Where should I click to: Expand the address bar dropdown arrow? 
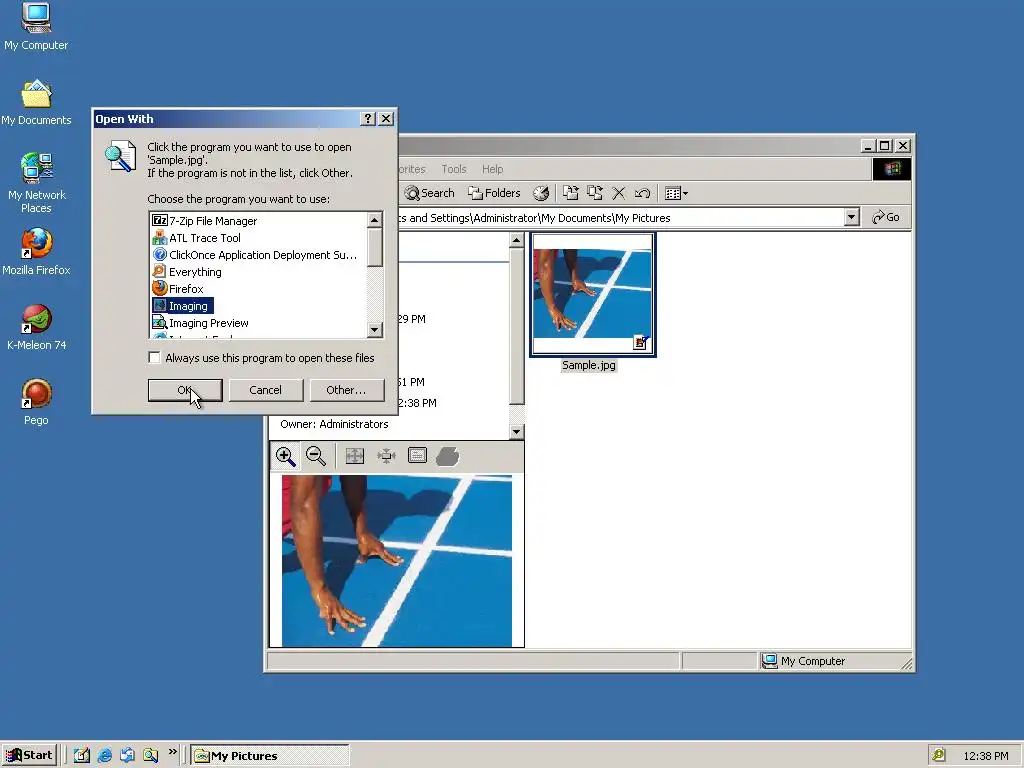pos(851,217)
